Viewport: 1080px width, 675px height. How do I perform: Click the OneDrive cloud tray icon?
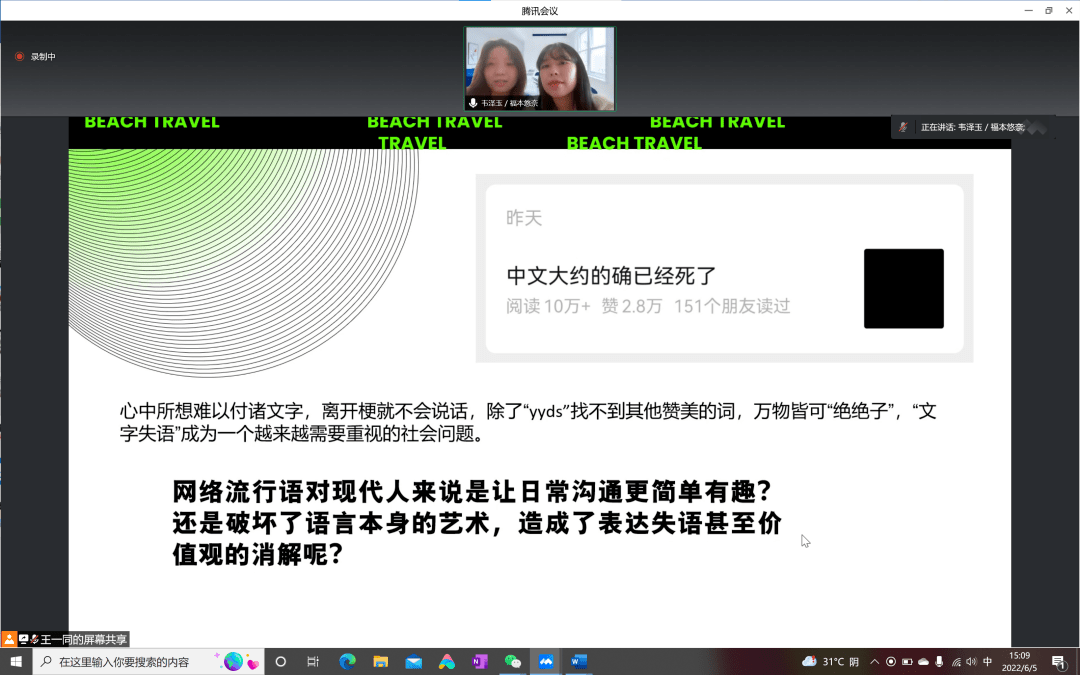click(x=924, y=662)
